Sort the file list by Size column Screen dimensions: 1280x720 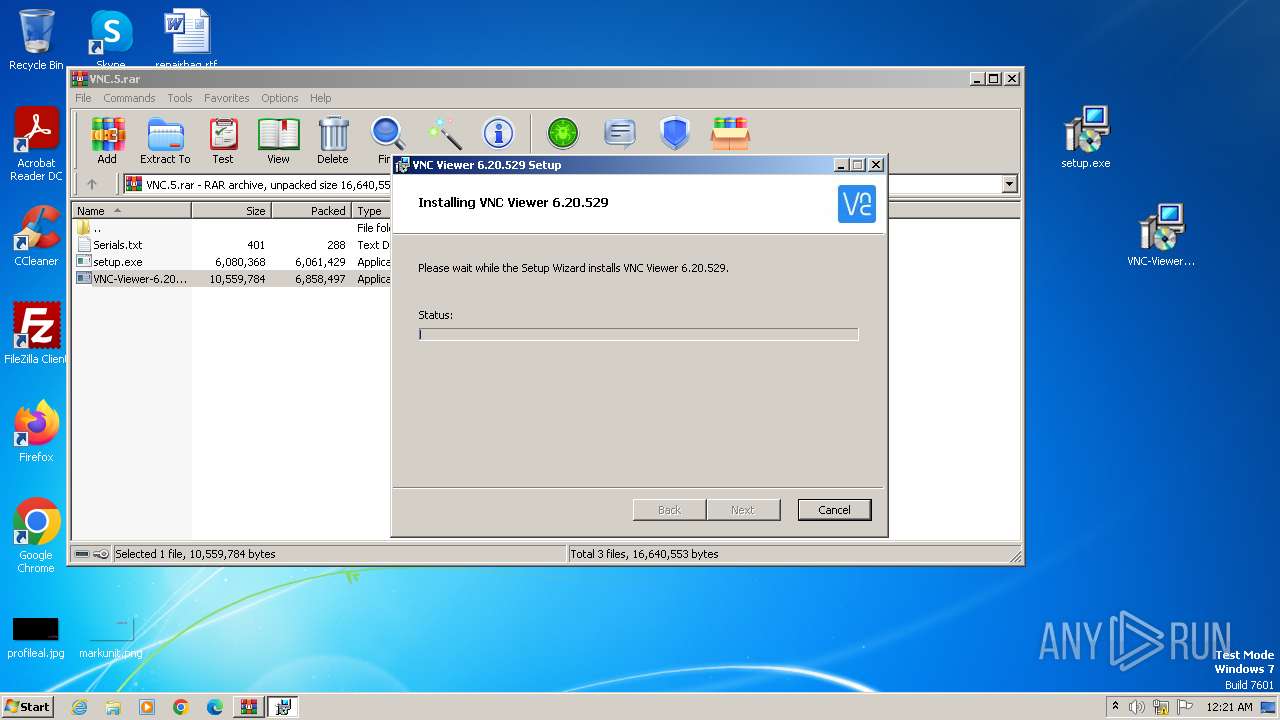(231, 211)
